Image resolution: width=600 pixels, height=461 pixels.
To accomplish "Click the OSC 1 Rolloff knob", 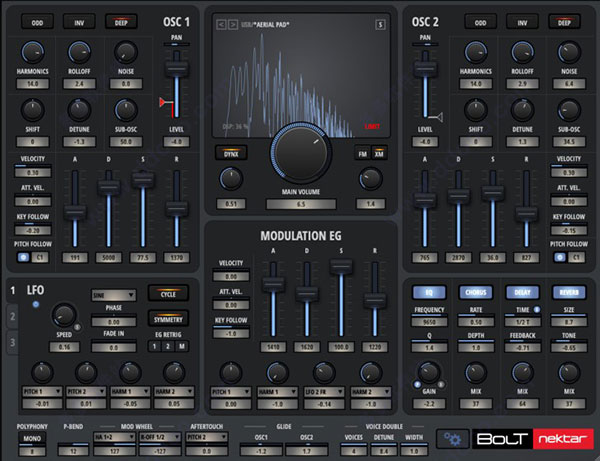I will tap(79, 52).
